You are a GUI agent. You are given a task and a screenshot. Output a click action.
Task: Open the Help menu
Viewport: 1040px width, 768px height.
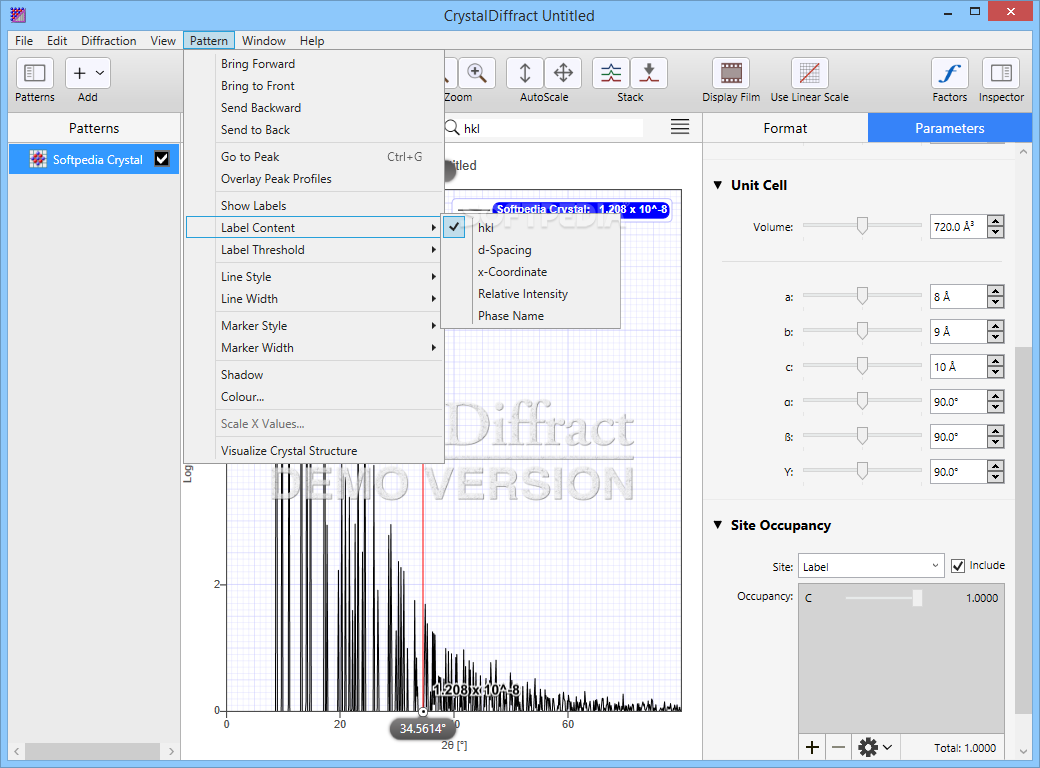point(312,40)
